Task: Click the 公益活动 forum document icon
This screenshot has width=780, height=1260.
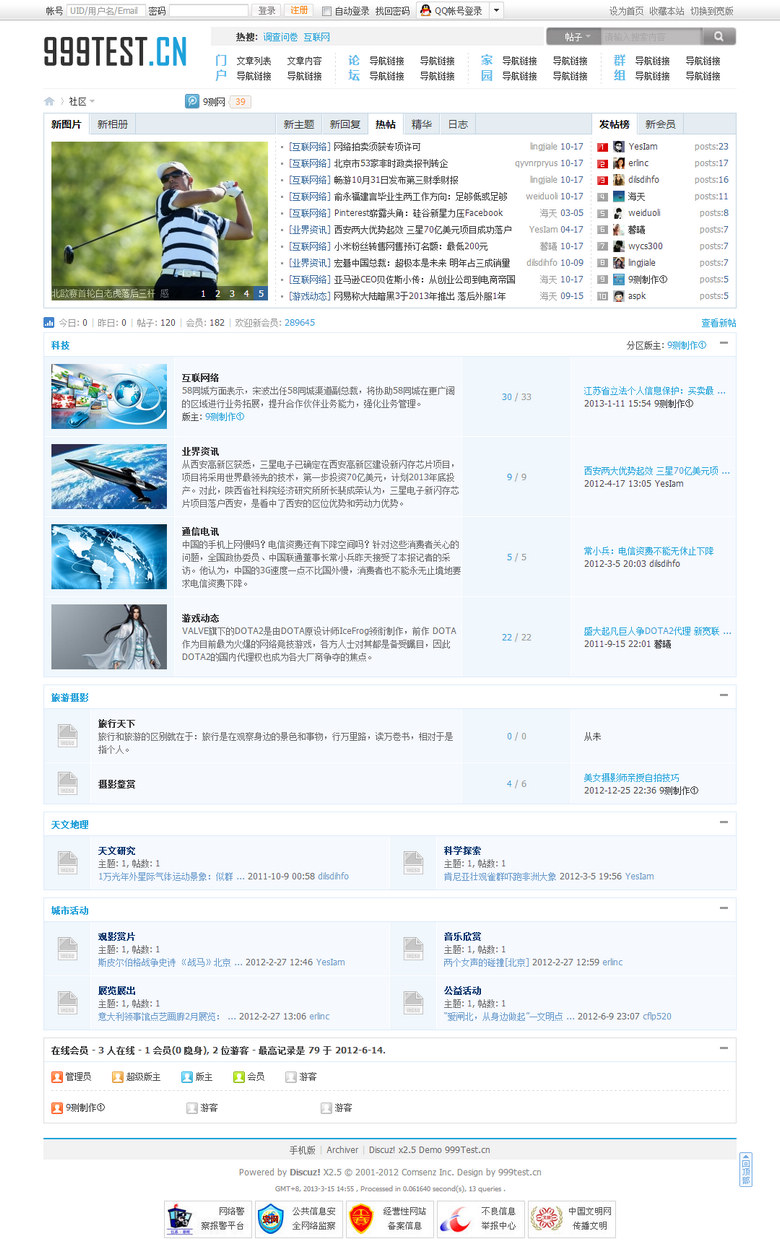Action: [413, 1002]
